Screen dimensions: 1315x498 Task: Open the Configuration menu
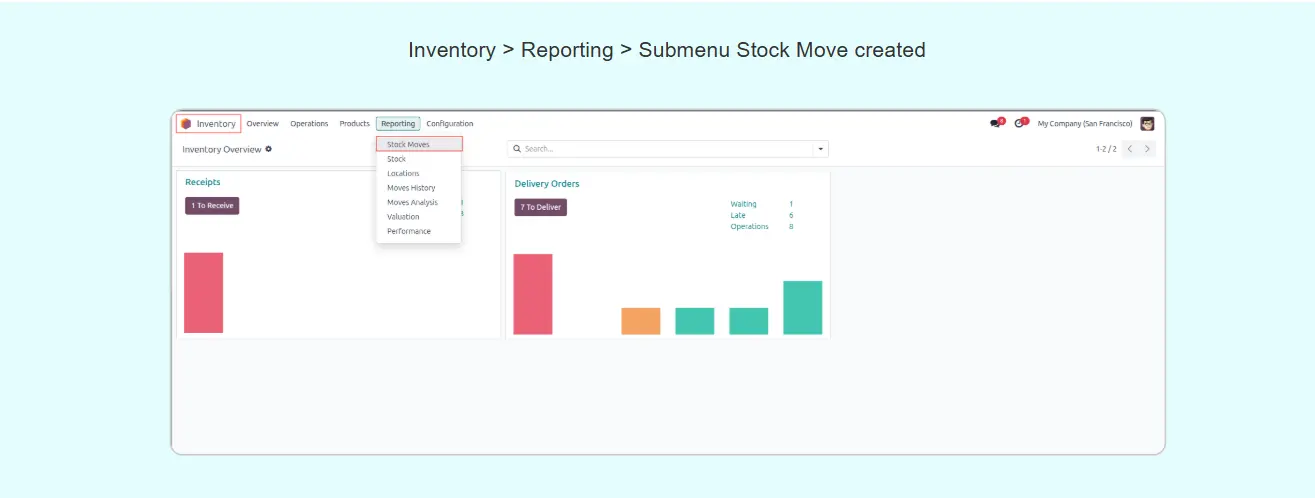pos(450,124)
